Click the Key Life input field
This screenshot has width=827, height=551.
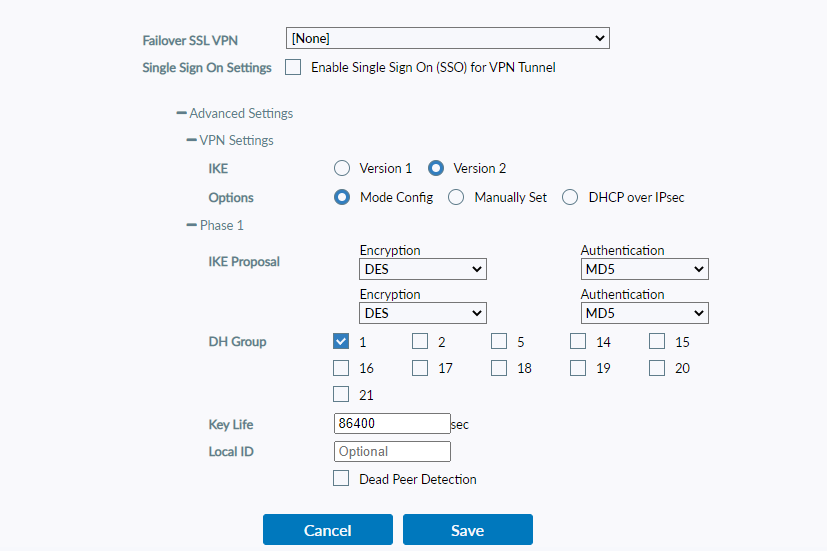(x=392, y=424)
